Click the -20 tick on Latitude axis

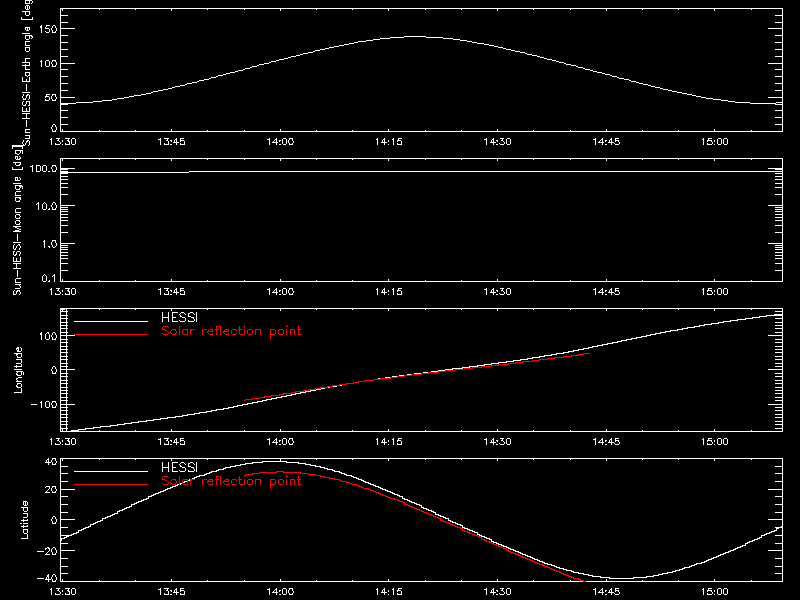click(x=48, y=551)
